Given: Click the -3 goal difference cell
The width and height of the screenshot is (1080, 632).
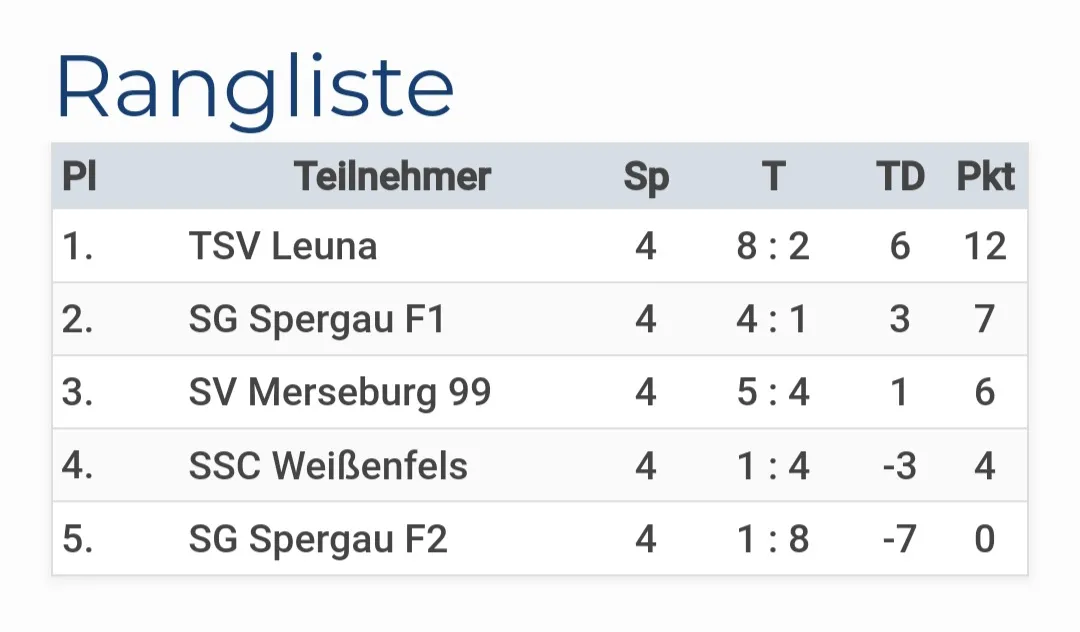Looking at the screenshot, I should tap(900, 465).
